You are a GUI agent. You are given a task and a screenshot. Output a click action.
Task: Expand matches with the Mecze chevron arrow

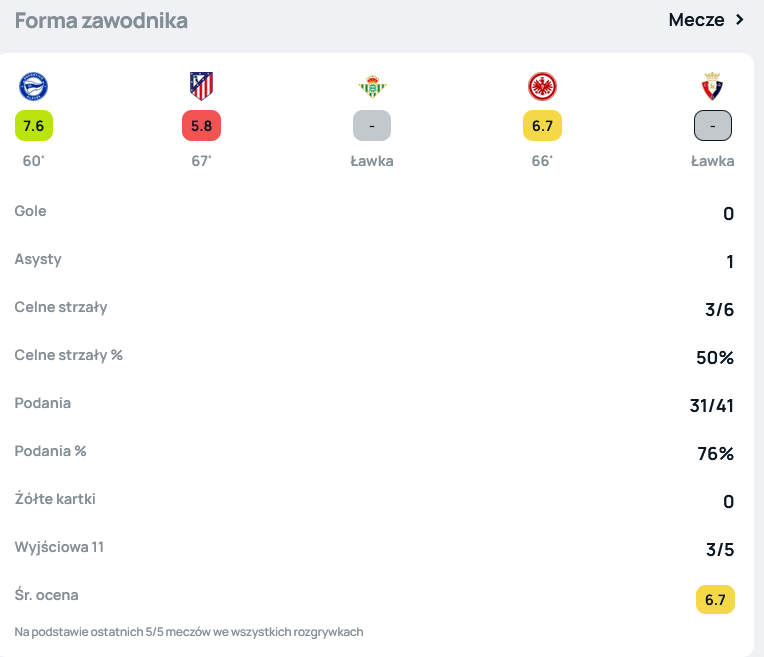pos(740,20)
